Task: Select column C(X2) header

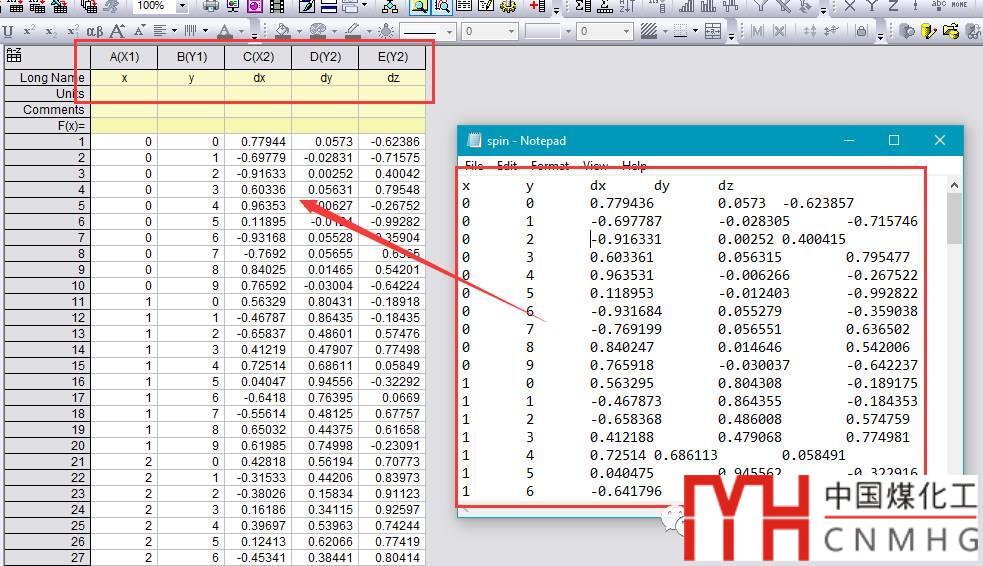Action: coord(258,56)
